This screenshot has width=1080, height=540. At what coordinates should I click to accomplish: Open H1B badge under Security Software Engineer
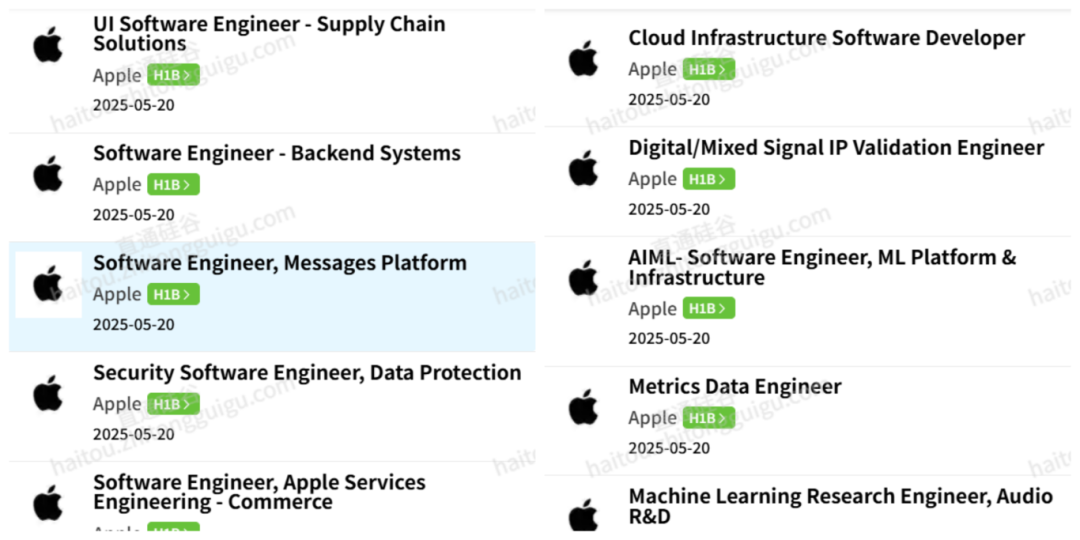[x=173, y=404]
